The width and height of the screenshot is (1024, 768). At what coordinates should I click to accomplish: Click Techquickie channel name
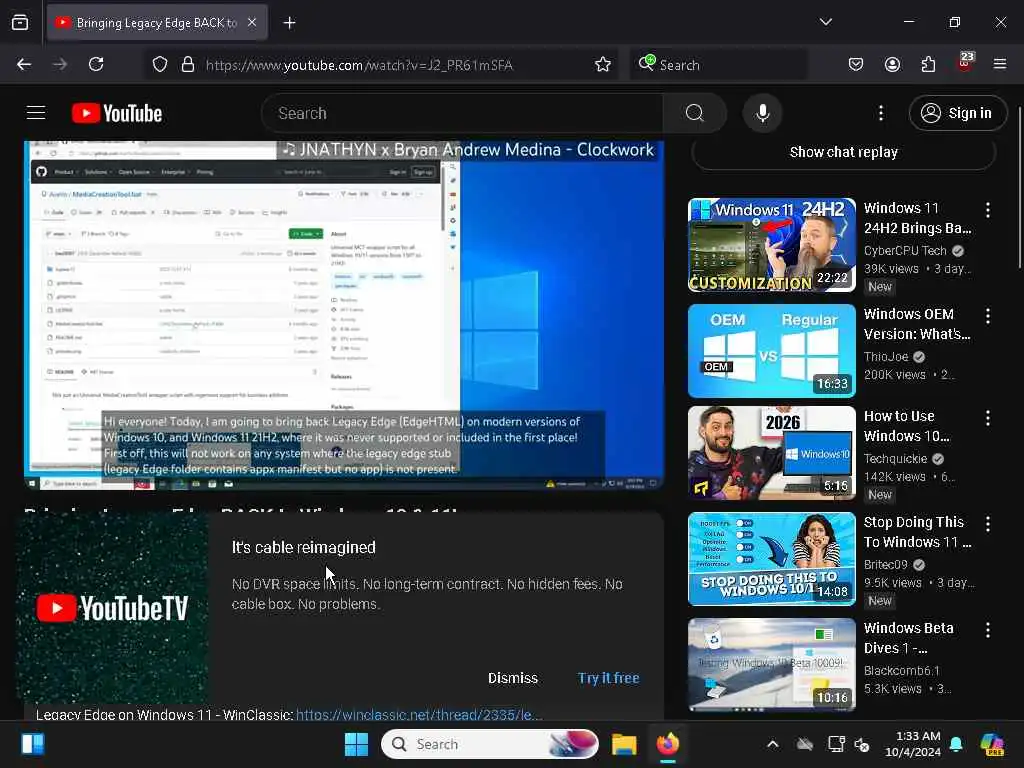pos(895,458)
